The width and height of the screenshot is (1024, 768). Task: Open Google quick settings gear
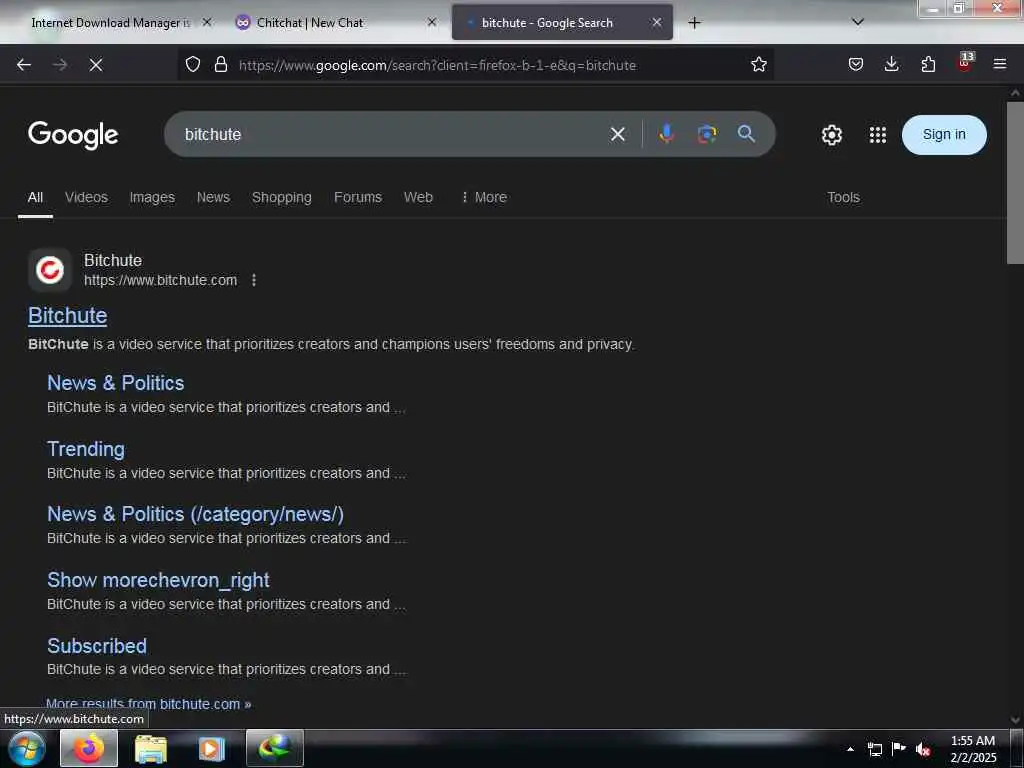(831, 135)
